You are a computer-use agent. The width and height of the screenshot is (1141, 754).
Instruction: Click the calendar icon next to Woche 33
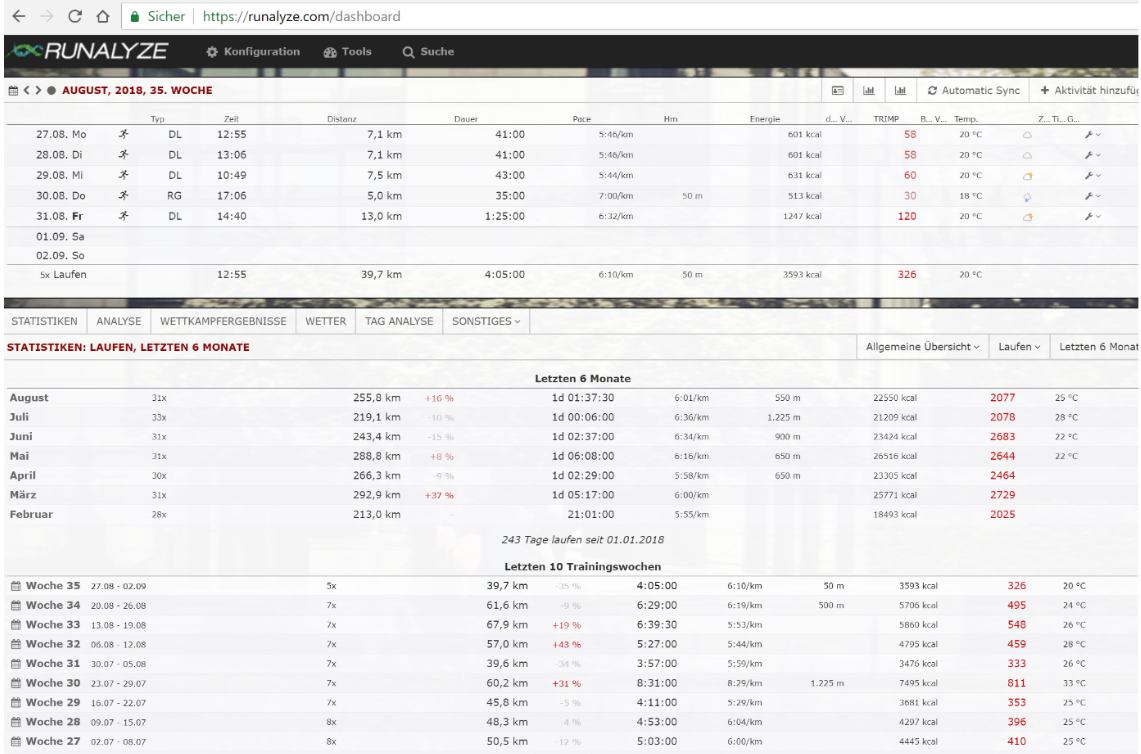(15, 626)
